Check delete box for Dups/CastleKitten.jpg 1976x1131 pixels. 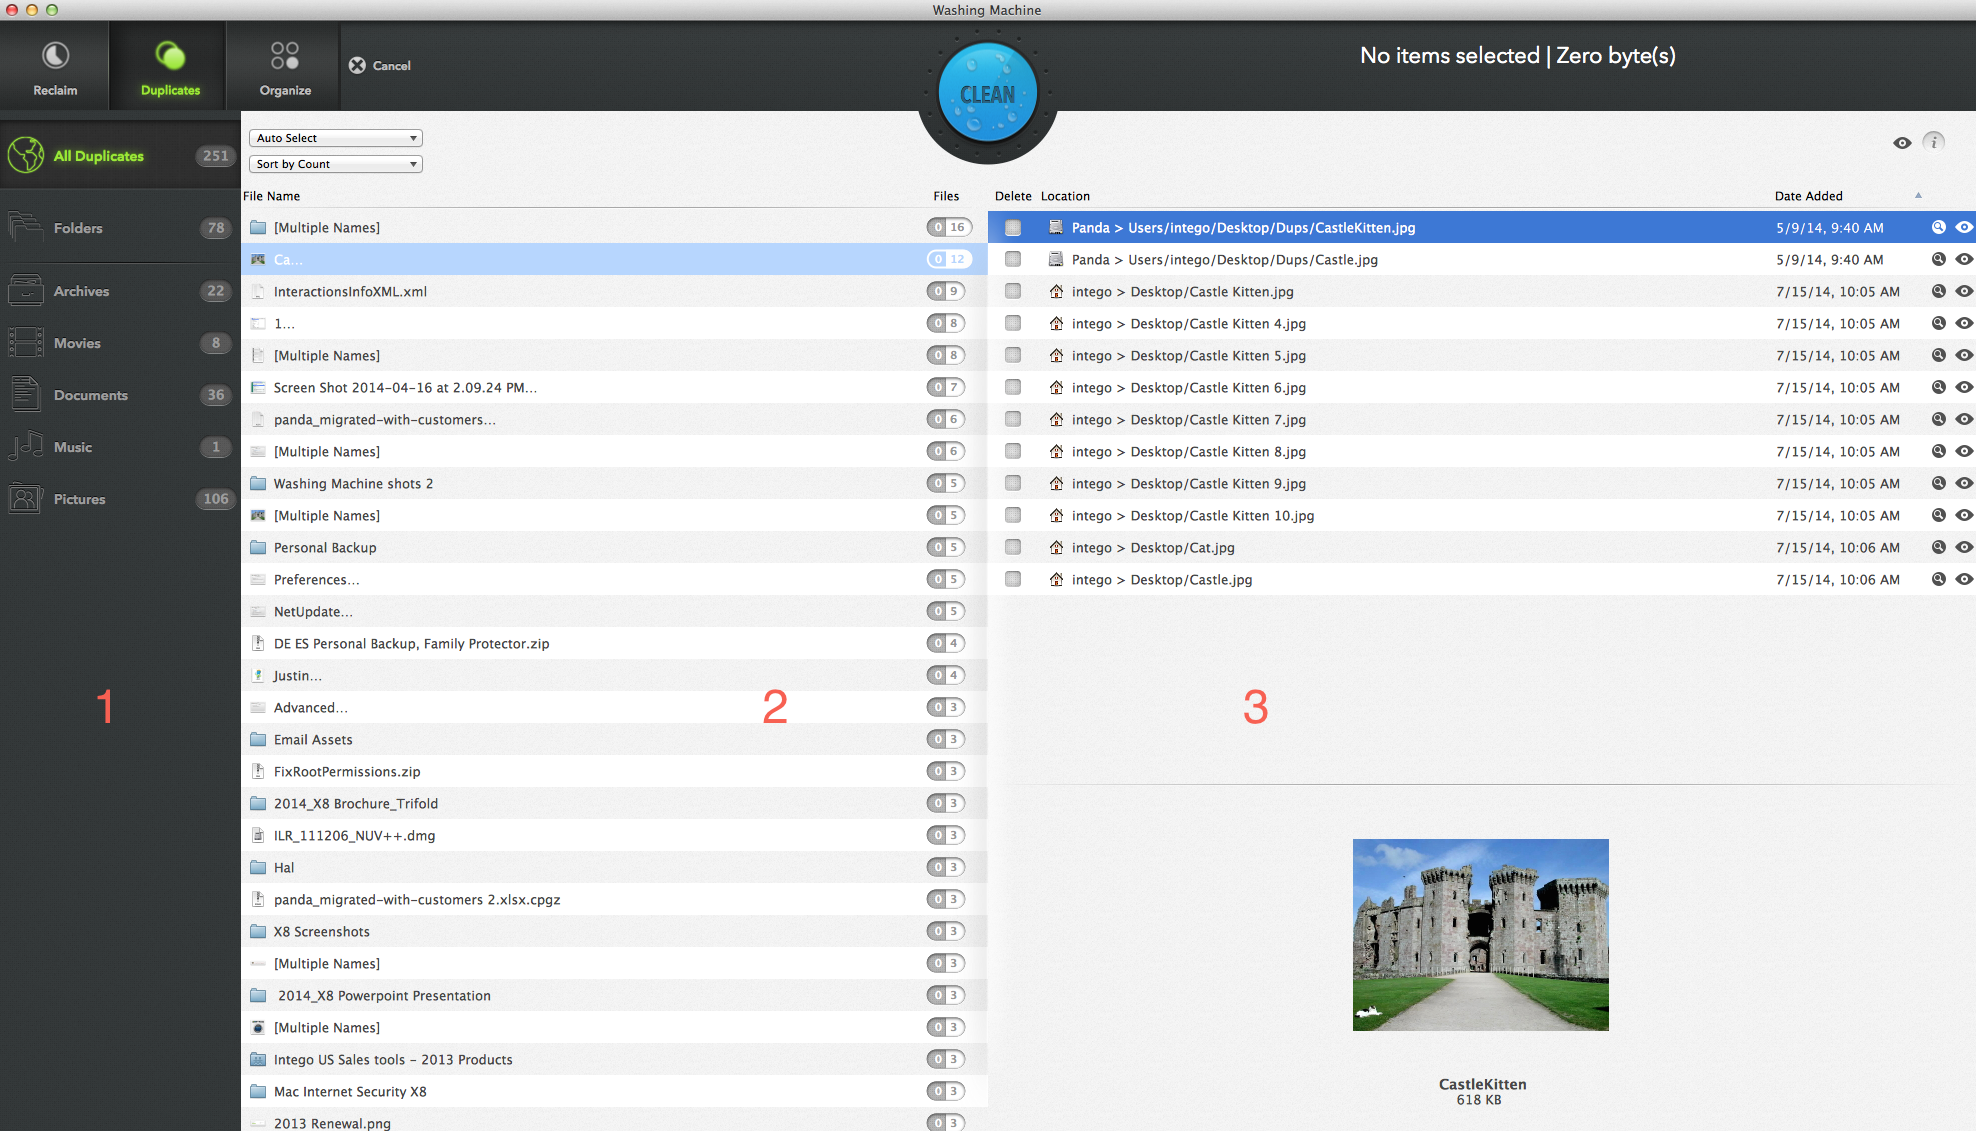click(x=1013, y=228)
